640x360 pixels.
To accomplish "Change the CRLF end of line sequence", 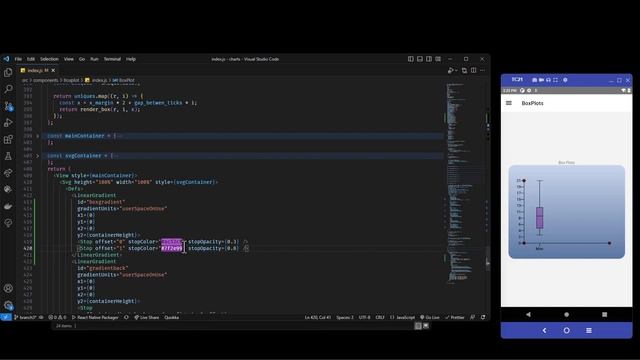I will (380, 317).
